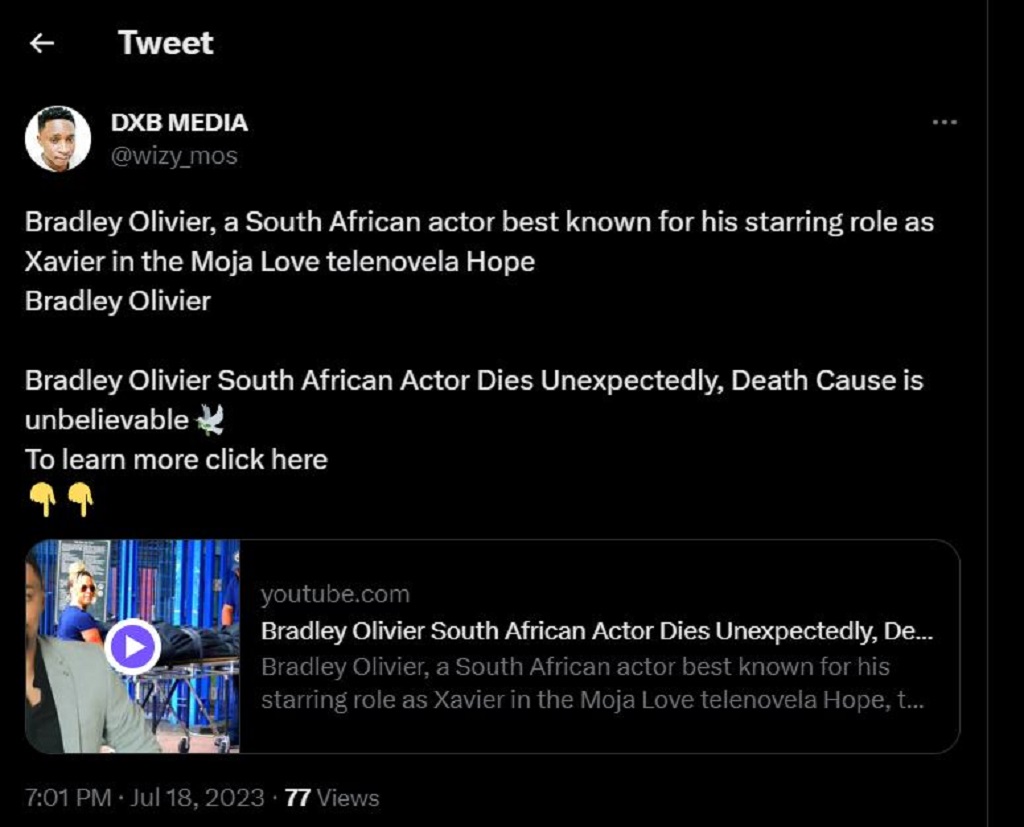Click the standalone "Bradley Olivier" line of the tweet

tap(118, 301)
